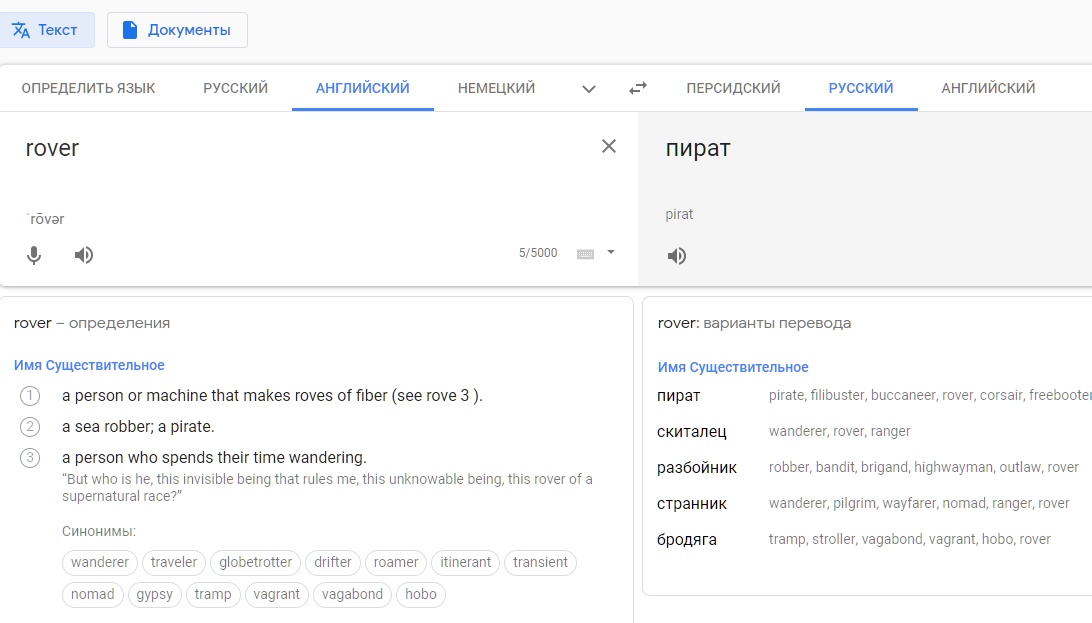Image resolution: width=1092 pixels, height=623 pixels.
Task: Click the microphone voice input icon
Action: click(33, 255)
